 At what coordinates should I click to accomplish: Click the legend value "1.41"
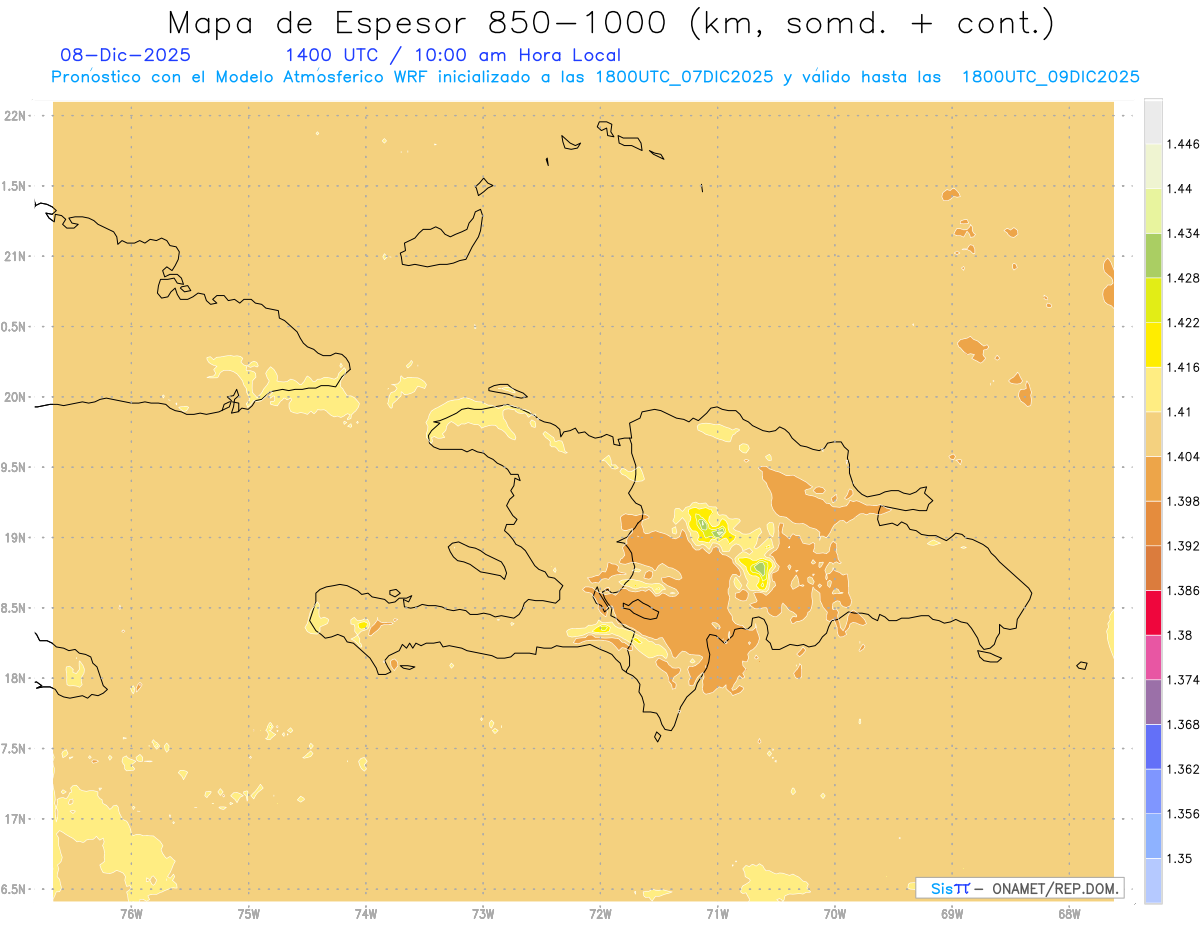point(1178,412)
